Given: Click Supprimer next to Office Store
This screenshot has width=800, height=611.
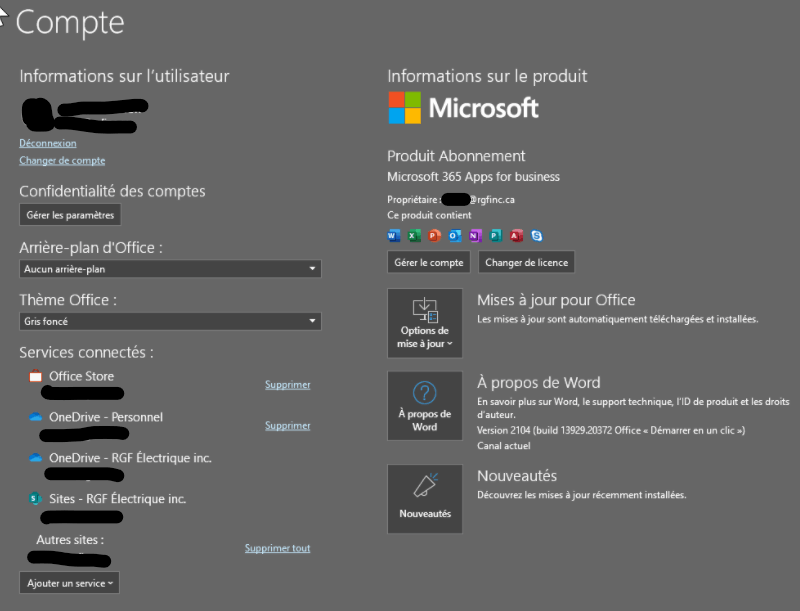Looking at the screenshot, I should click(x=288, y=385).
